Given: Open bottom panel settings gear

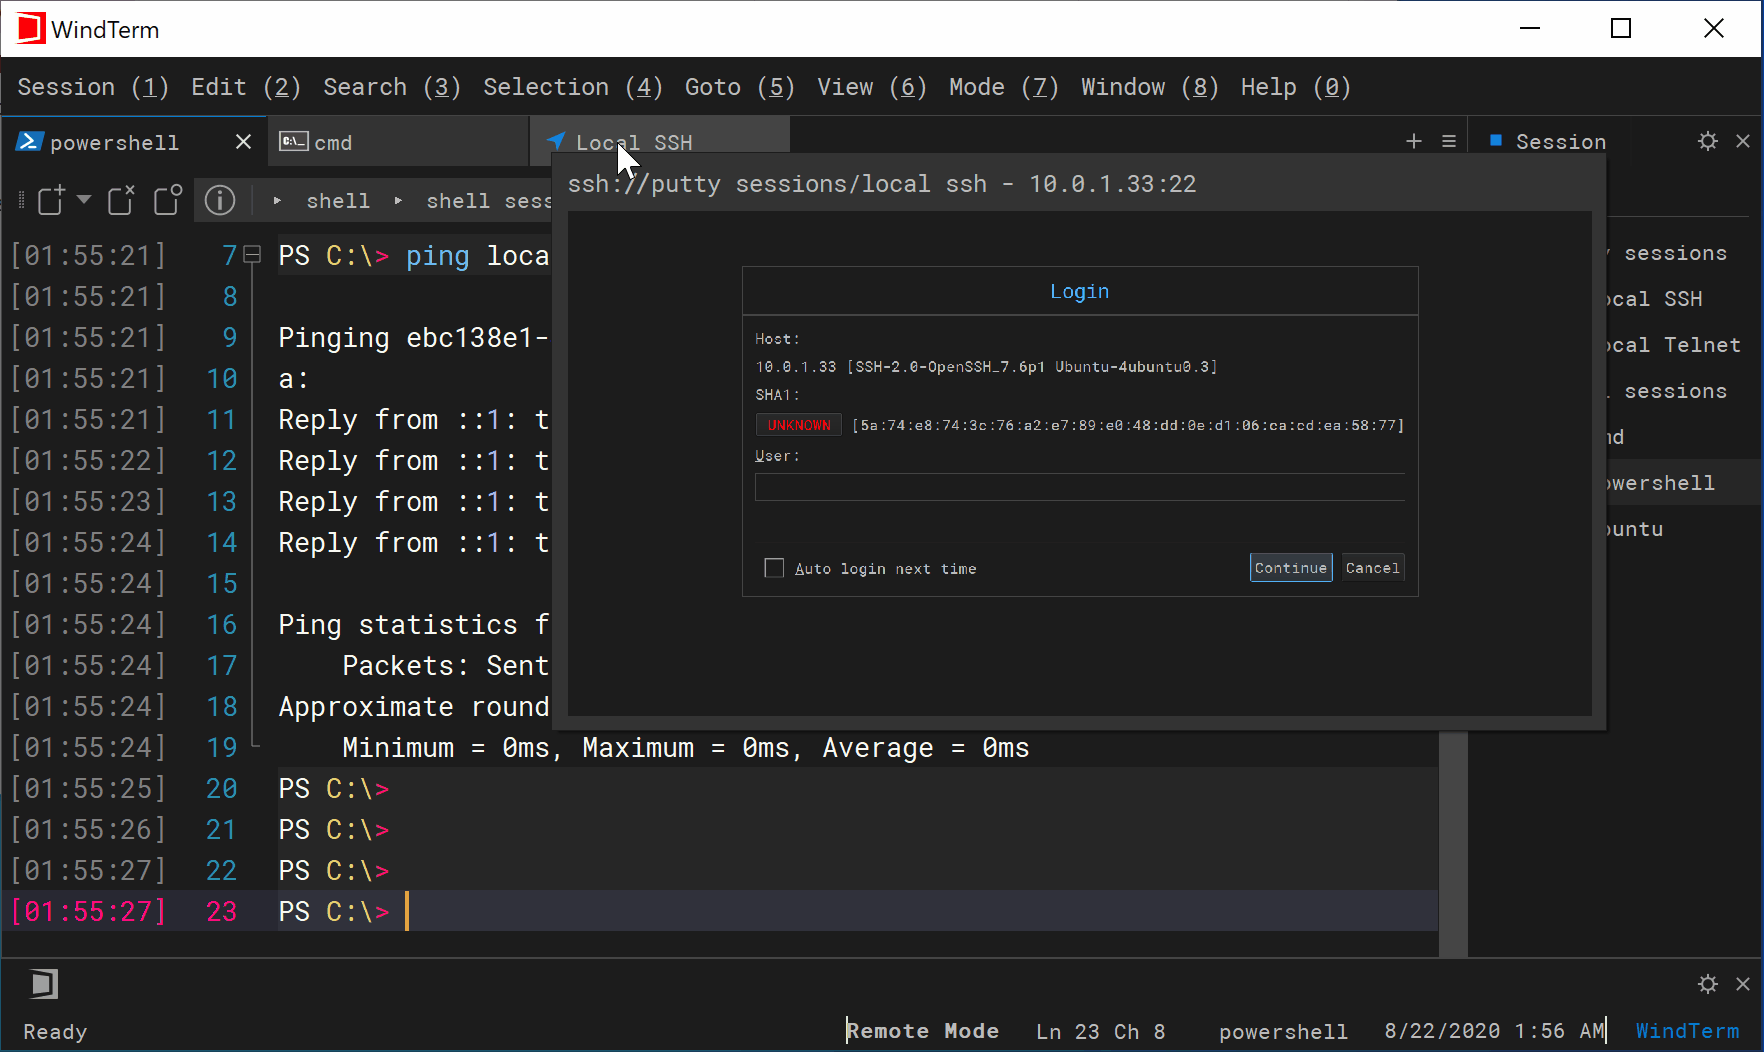Looking at the screenshot, I should point(1708,984).
